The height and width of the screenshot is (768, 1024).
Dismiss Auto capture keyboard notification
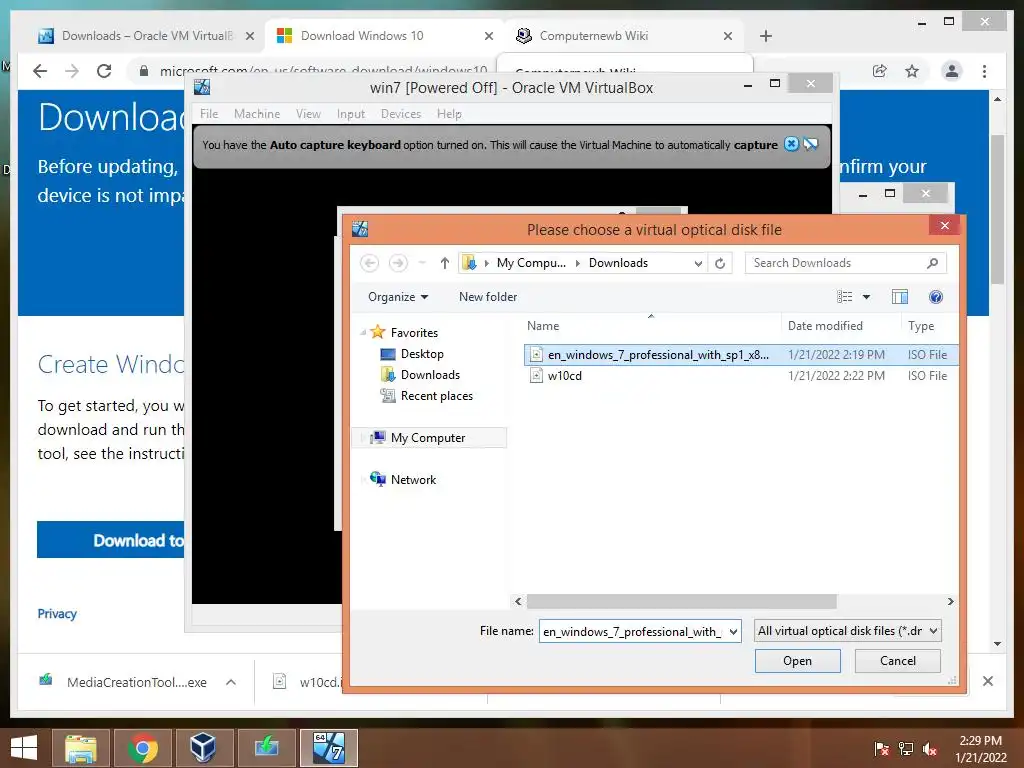[791, 144]
